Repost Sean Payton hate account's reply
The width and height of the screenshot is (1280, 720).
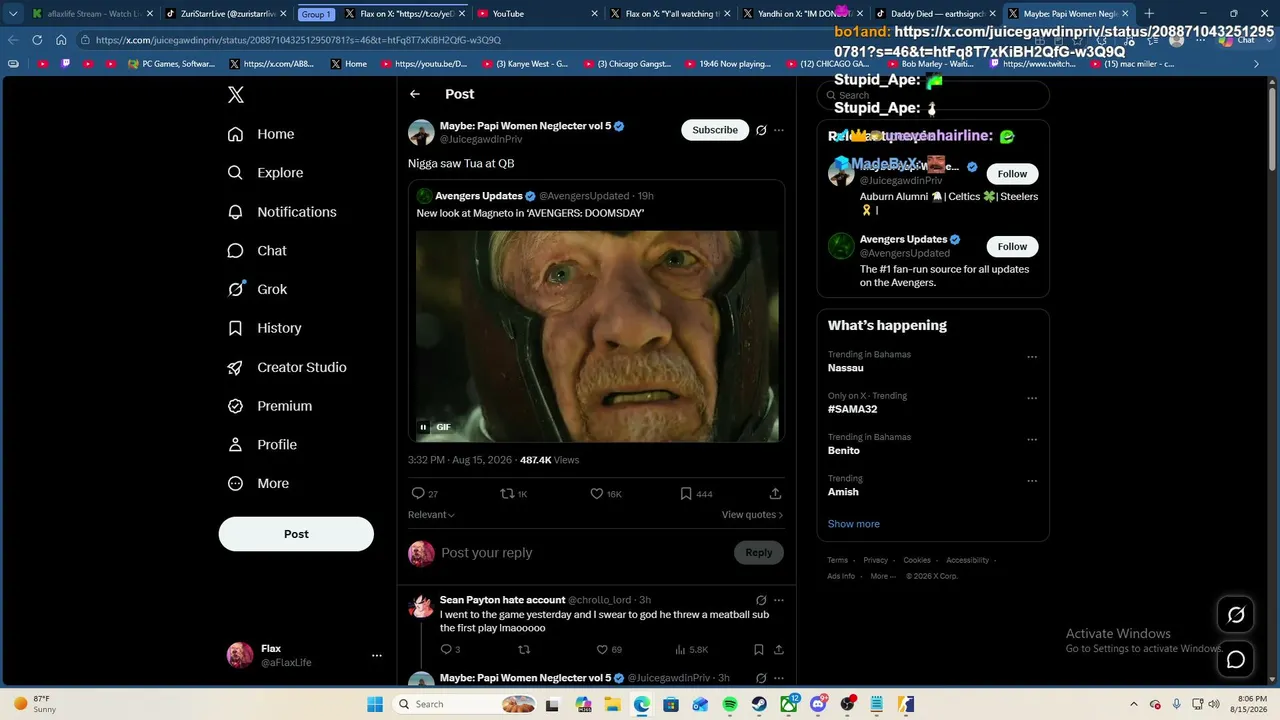click(x=524, y=650)
